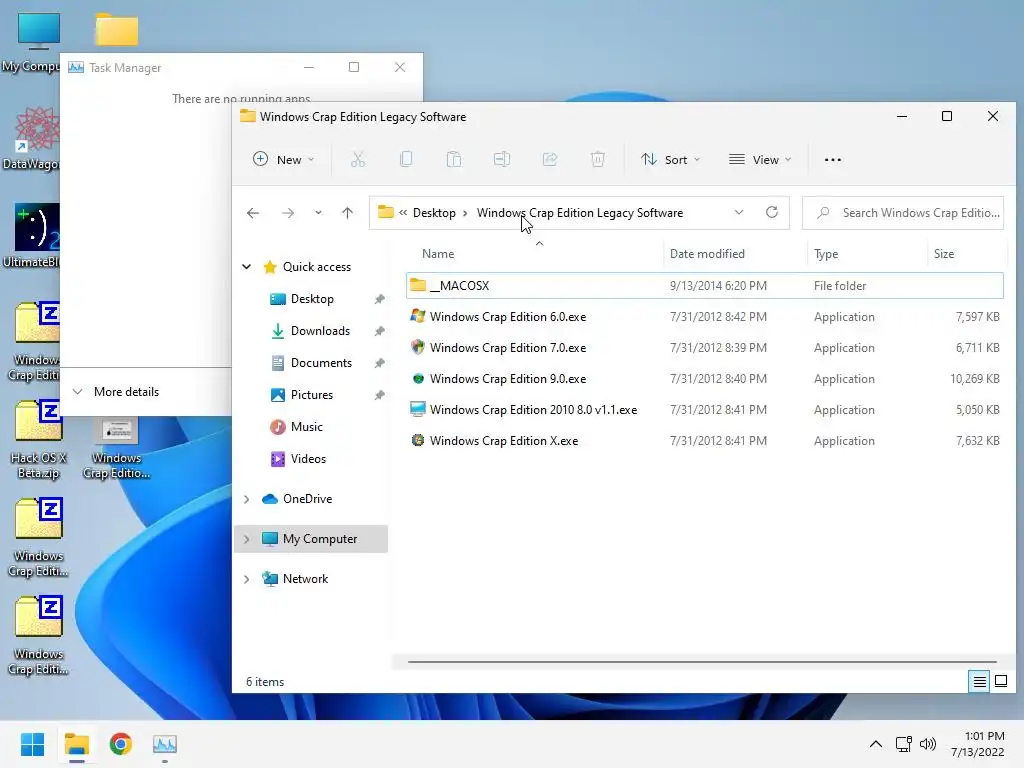Screen dimensions: 1024x768
Task: Launch Google Chrome from the taskbar
Action: [121, 744]
